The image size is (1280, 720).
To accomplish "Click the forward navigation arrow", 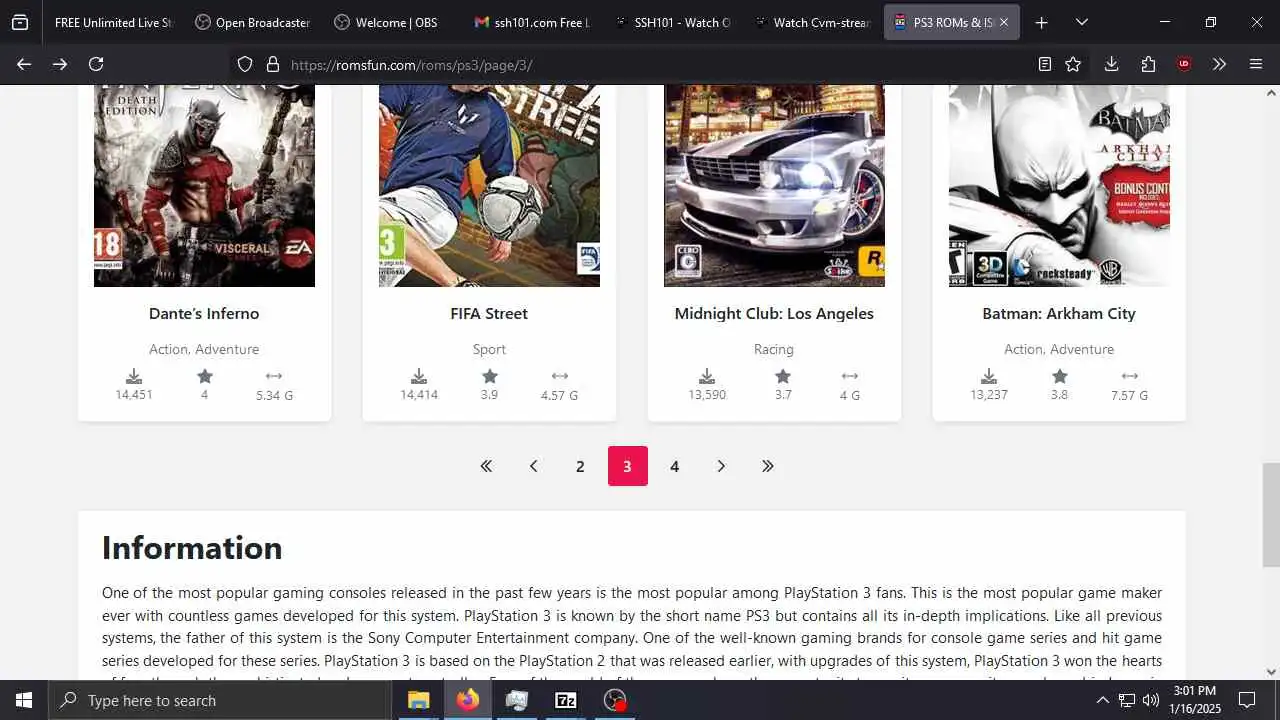I will coord(60,64).
